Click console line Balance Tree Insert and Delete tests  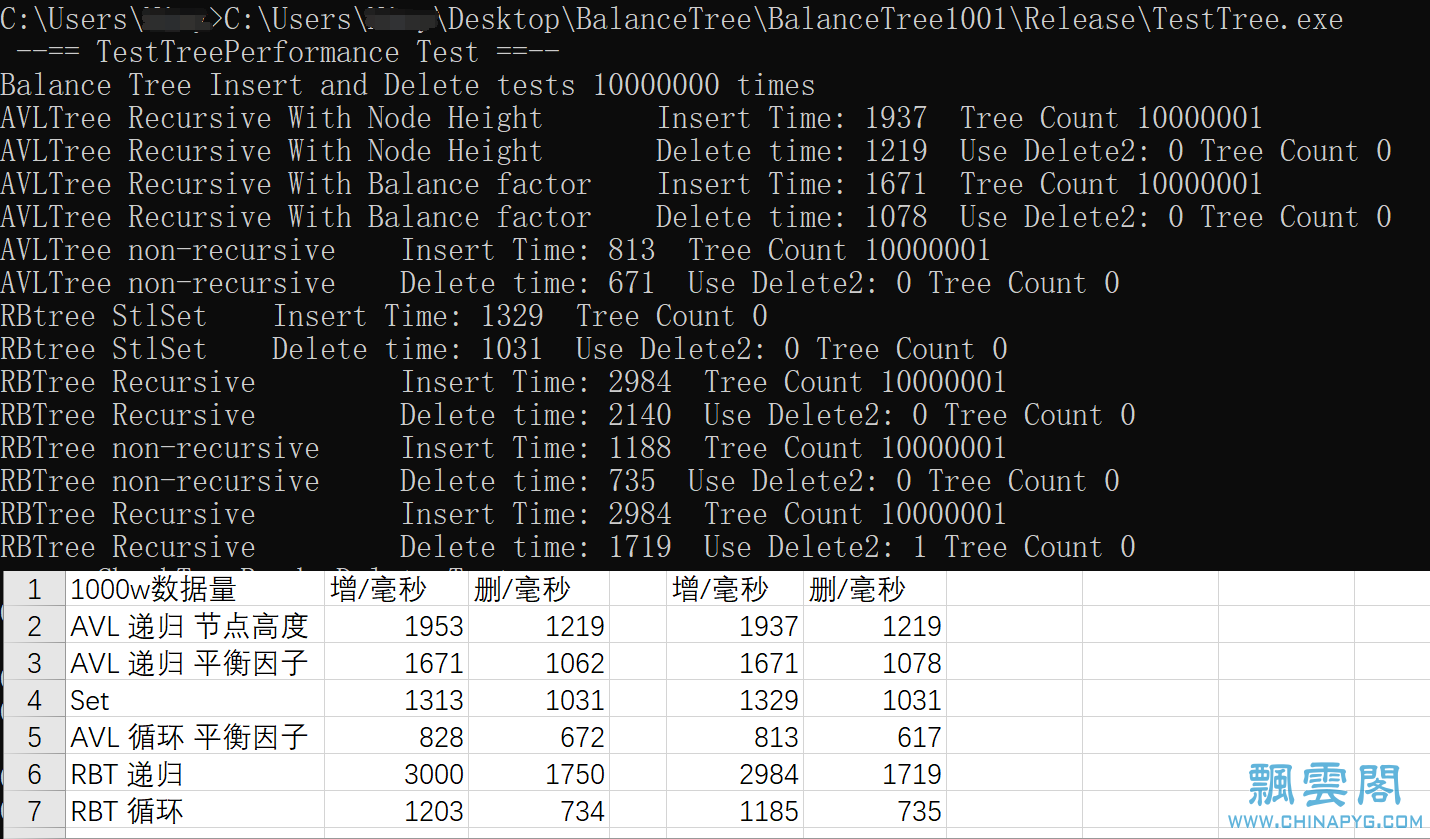408,85
